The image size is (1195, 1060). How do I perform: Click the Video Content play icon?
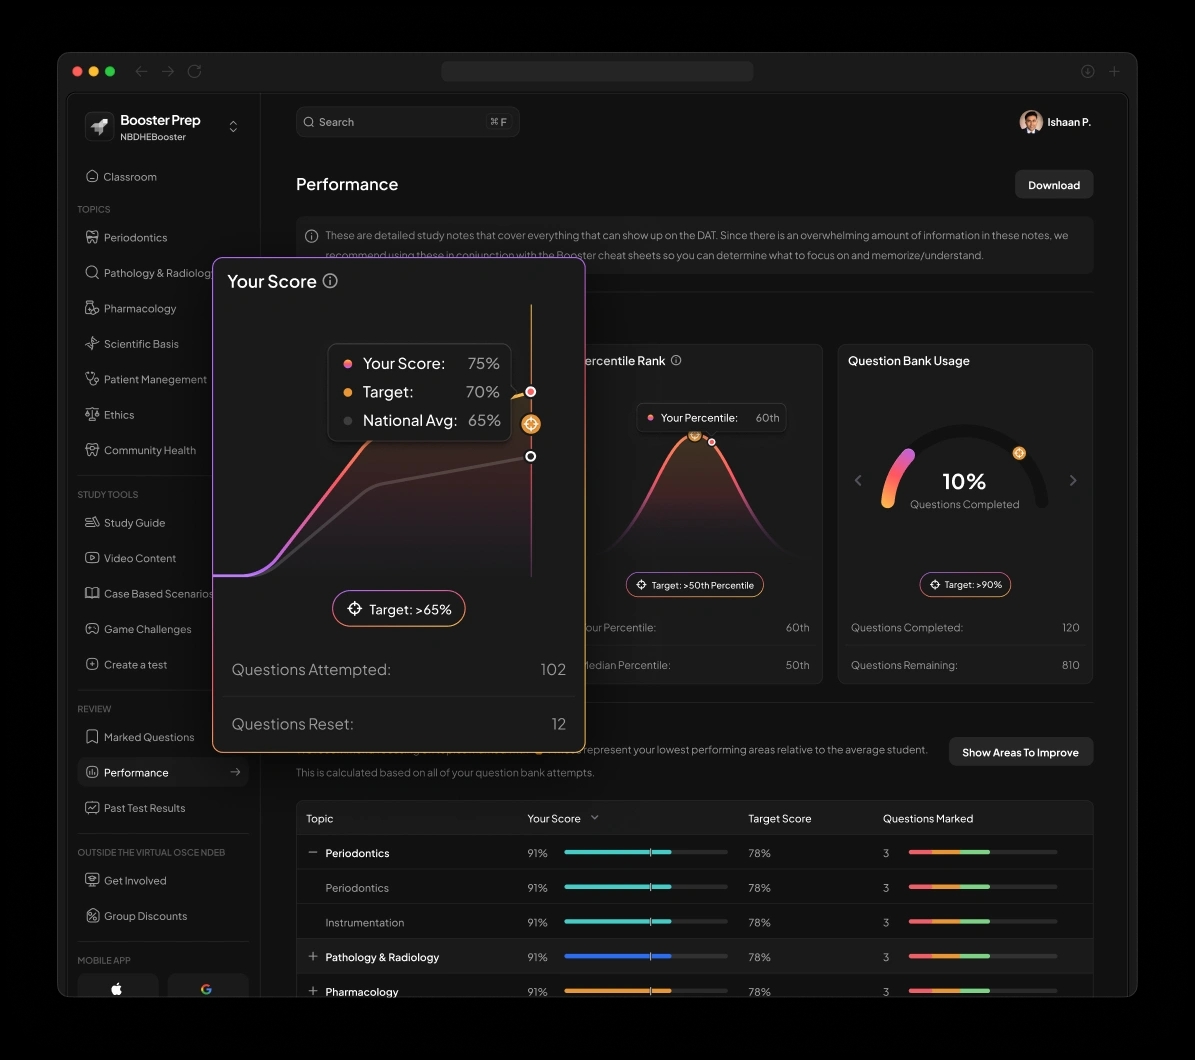click(x=92, y=558)
